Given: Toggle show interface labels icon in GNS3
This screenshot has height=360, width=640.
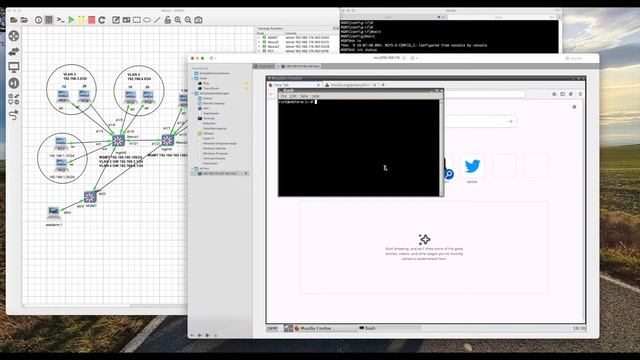Looking at the screenshot, I should (49, 20).
